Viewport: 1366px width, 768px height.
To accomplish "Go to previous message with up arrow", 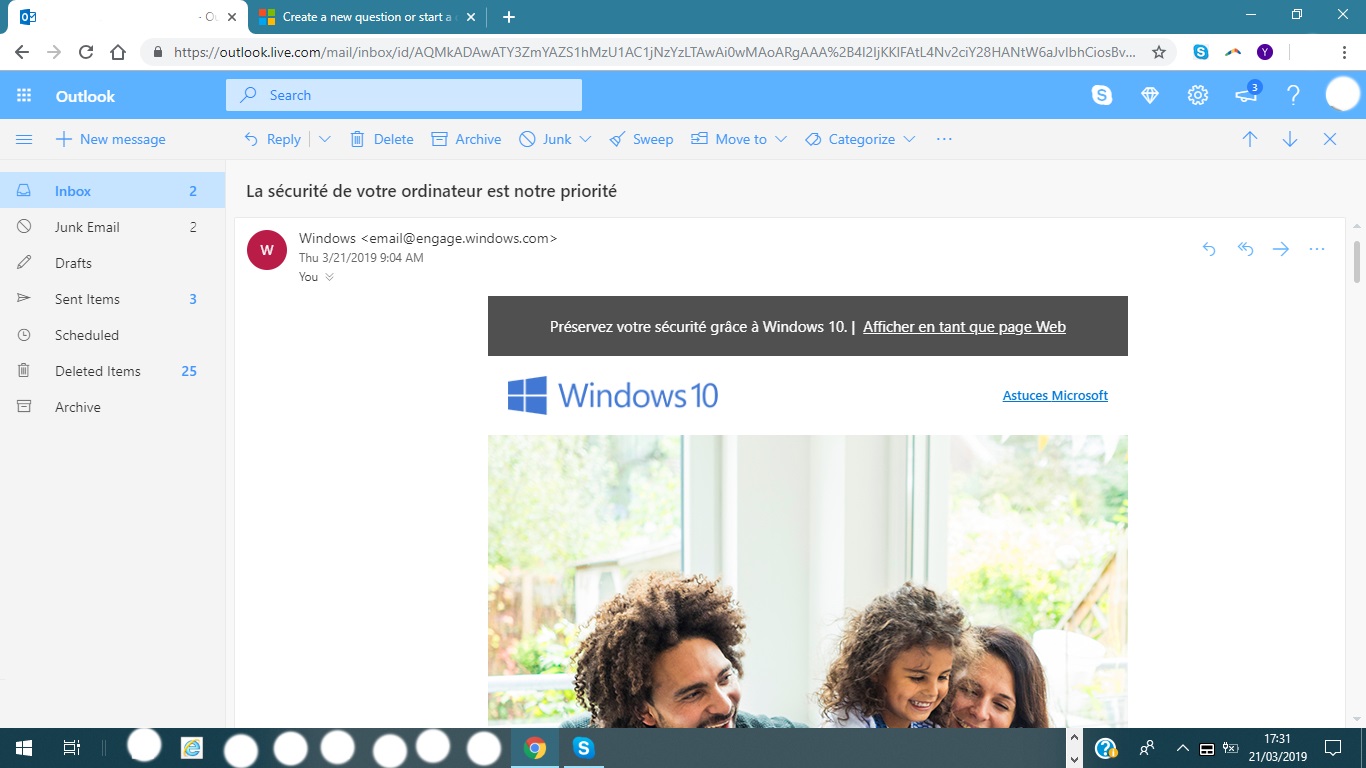I will (1250, 139).
